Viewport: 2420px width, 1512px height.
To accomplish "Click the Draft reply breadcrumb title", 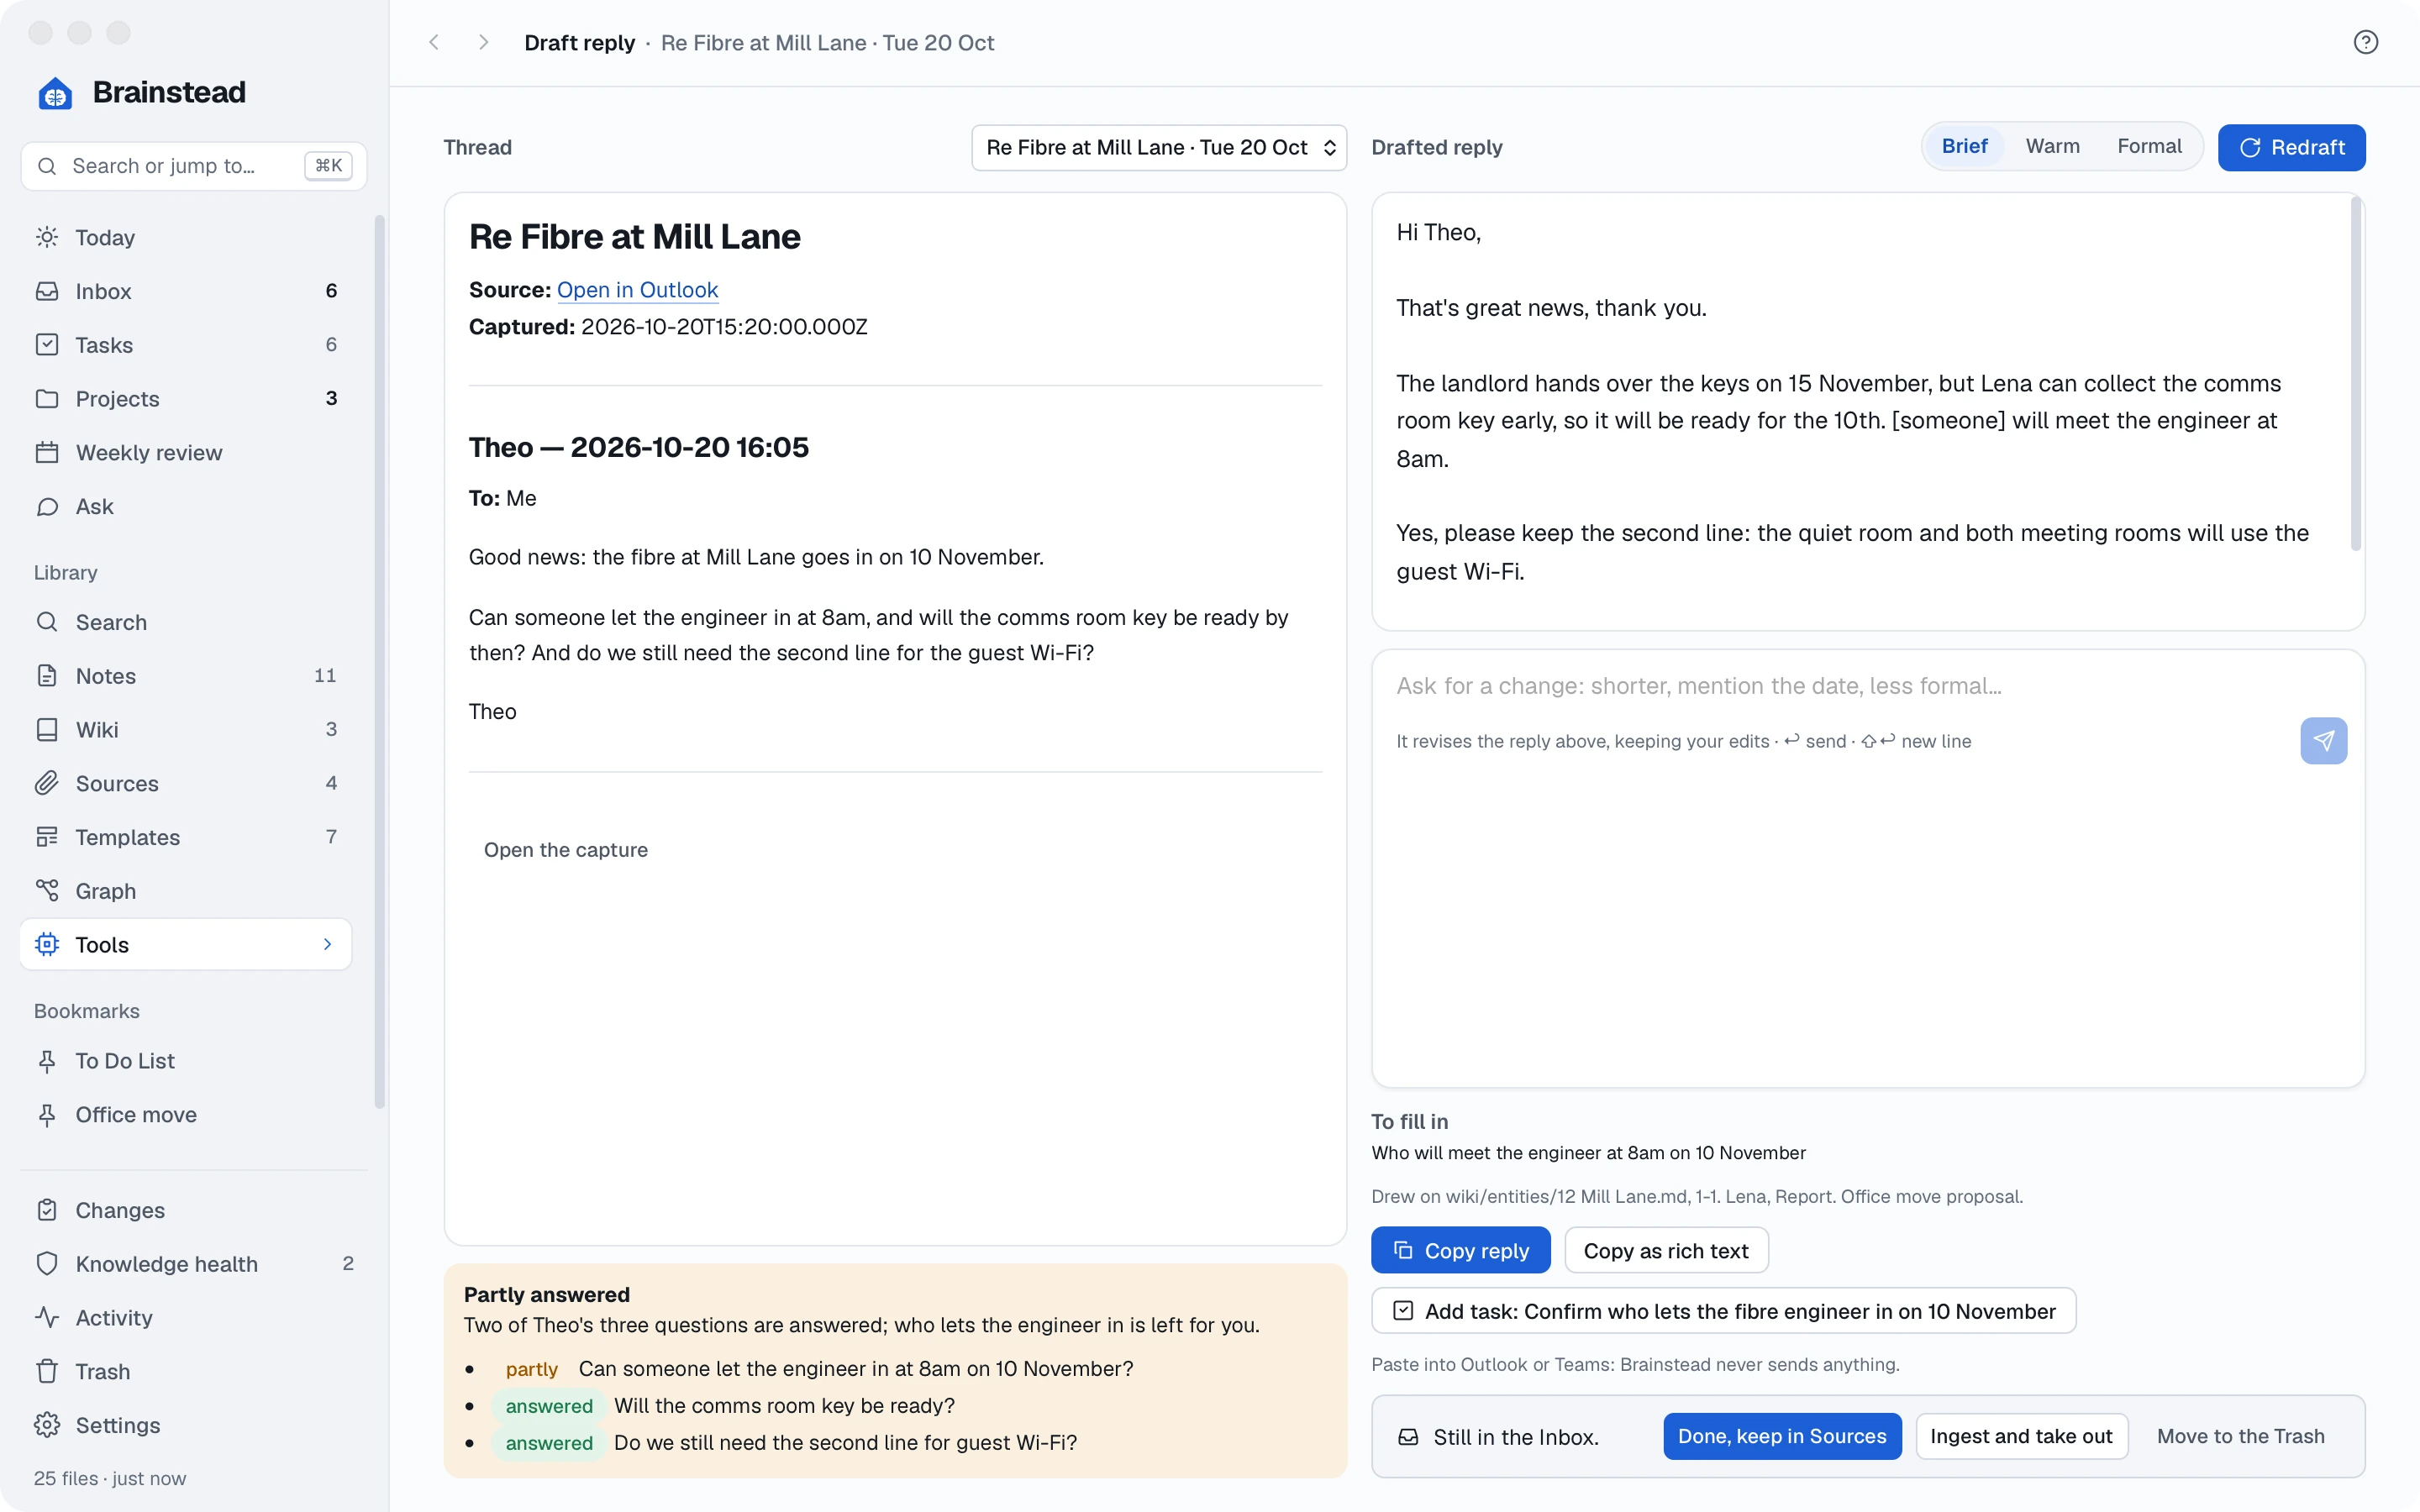I will 579,43.
